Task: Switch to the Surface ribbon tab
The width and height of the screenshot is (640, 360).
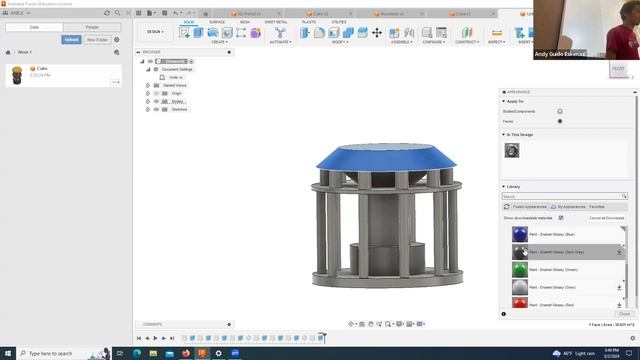Action: [x=217, y=22]
